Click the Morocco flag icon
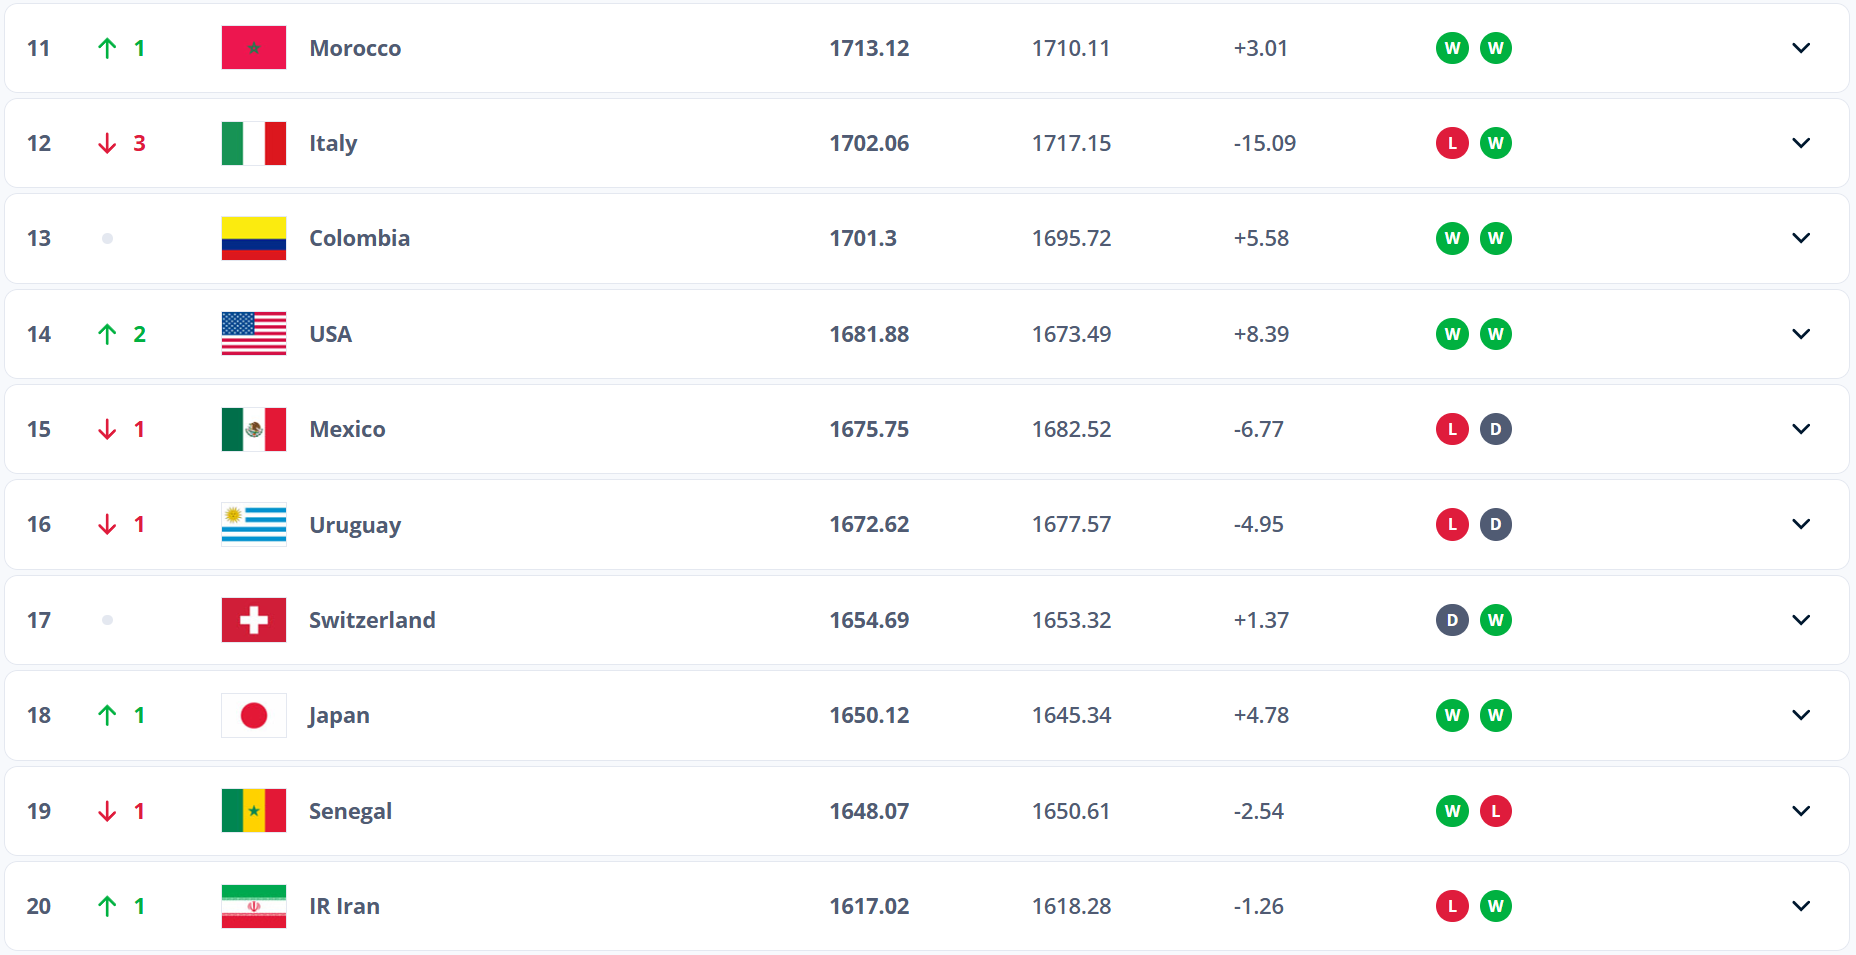This screenshot has height=955, width=1856. (x=253, y=48)
